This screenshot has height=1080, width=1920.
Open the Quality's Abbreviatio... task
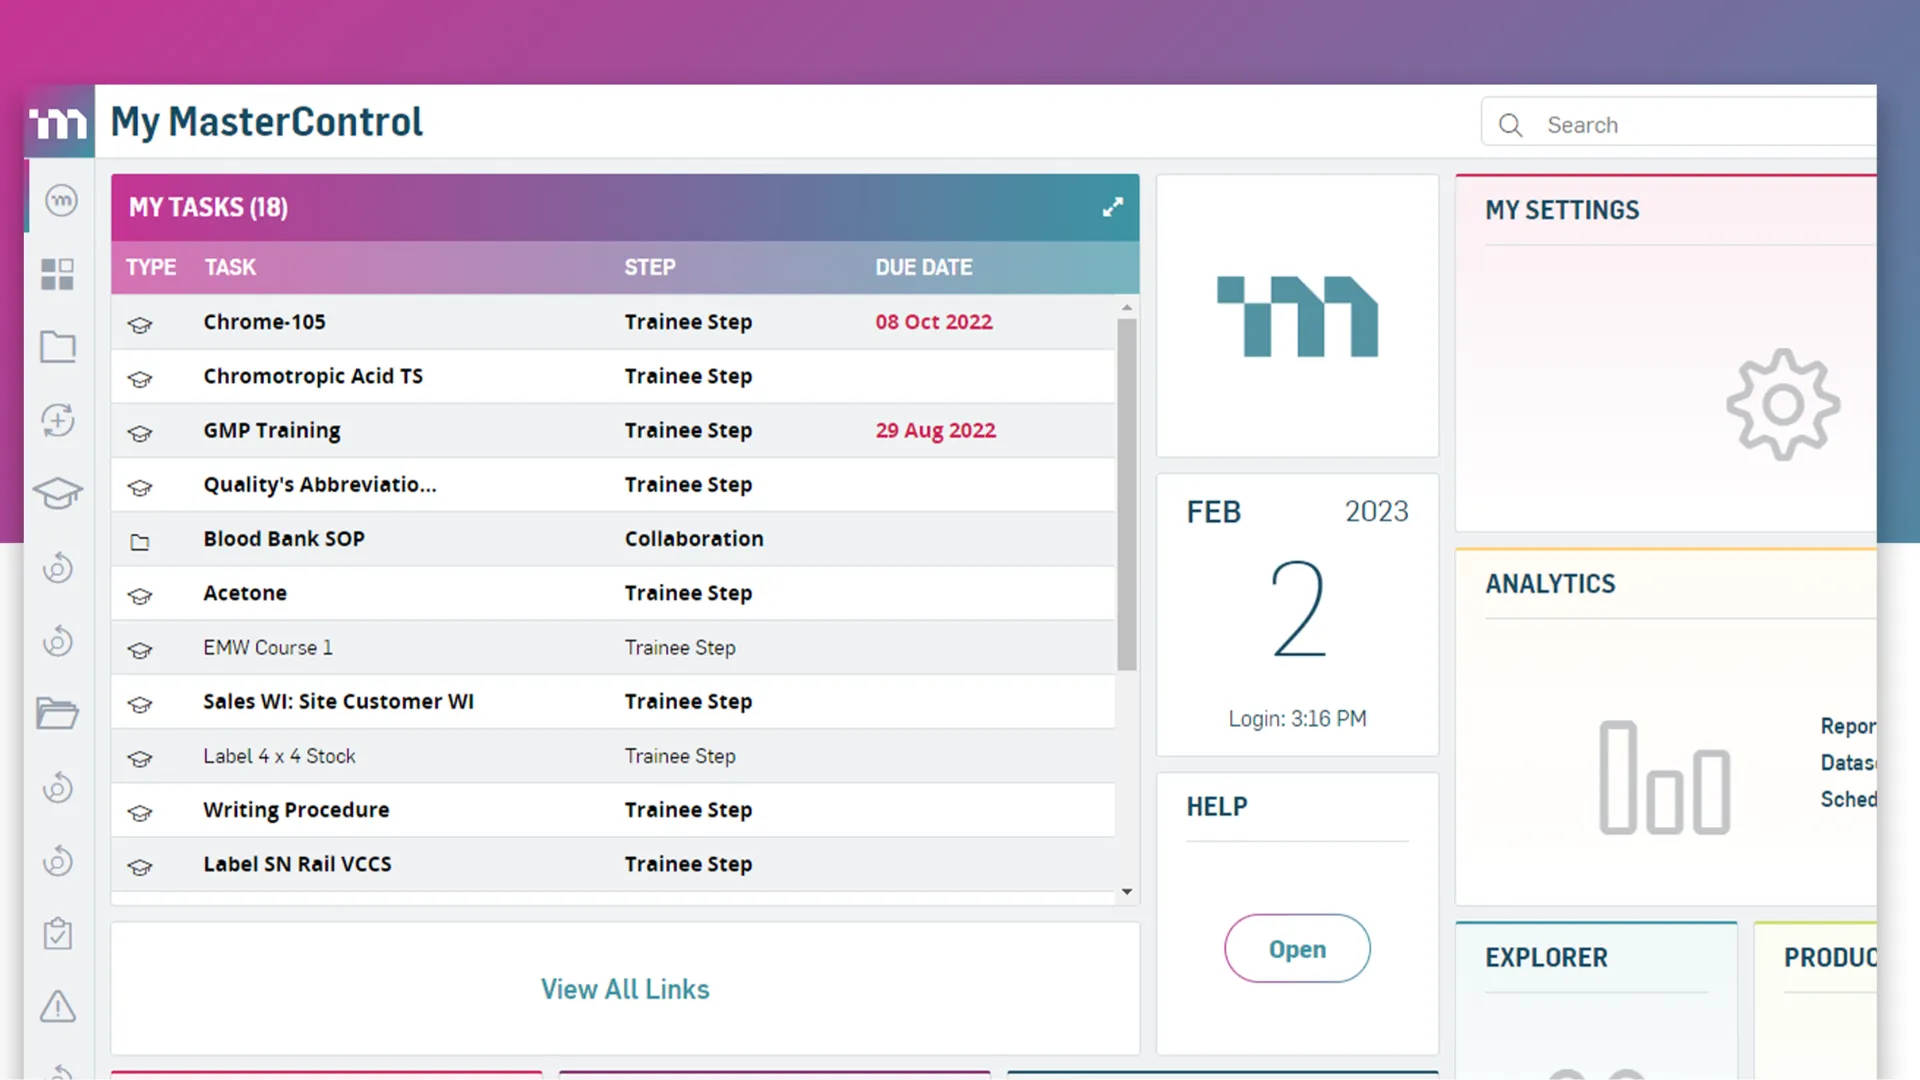click(x=320, y=484)
